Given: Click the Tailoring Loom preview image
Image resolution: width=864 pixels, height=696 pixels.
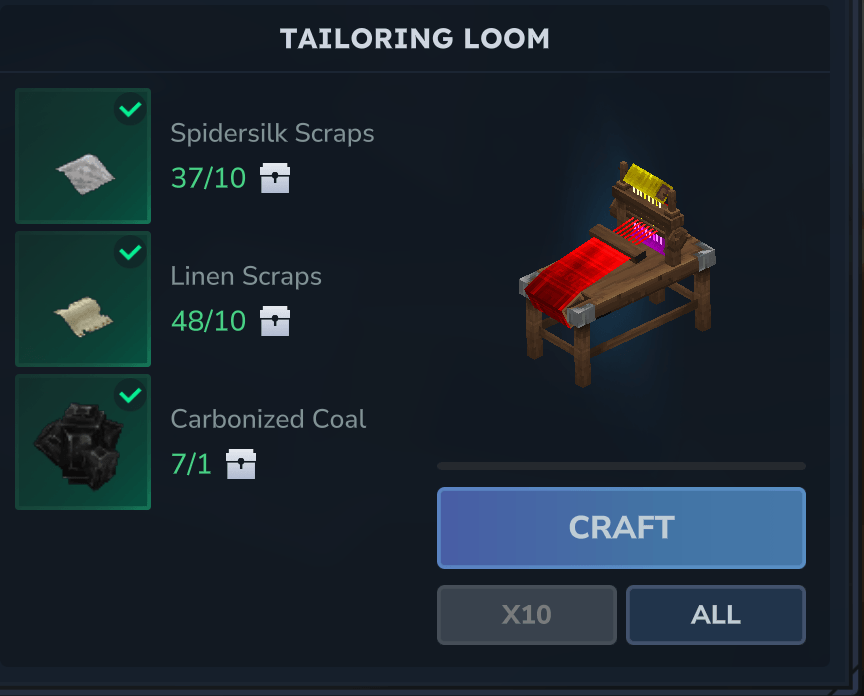Looking at the screenshot, I should coord(617,274).
